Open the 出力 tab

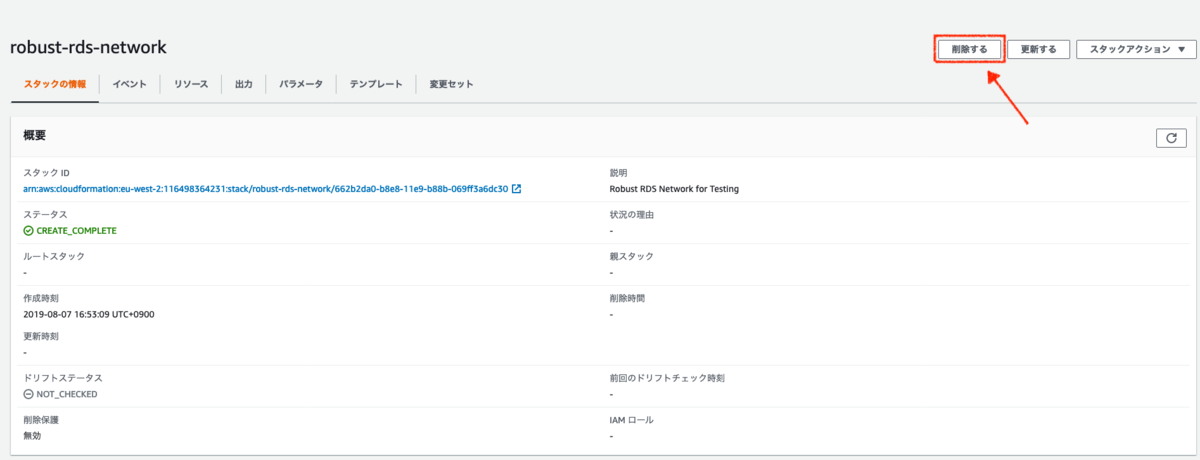243,84
